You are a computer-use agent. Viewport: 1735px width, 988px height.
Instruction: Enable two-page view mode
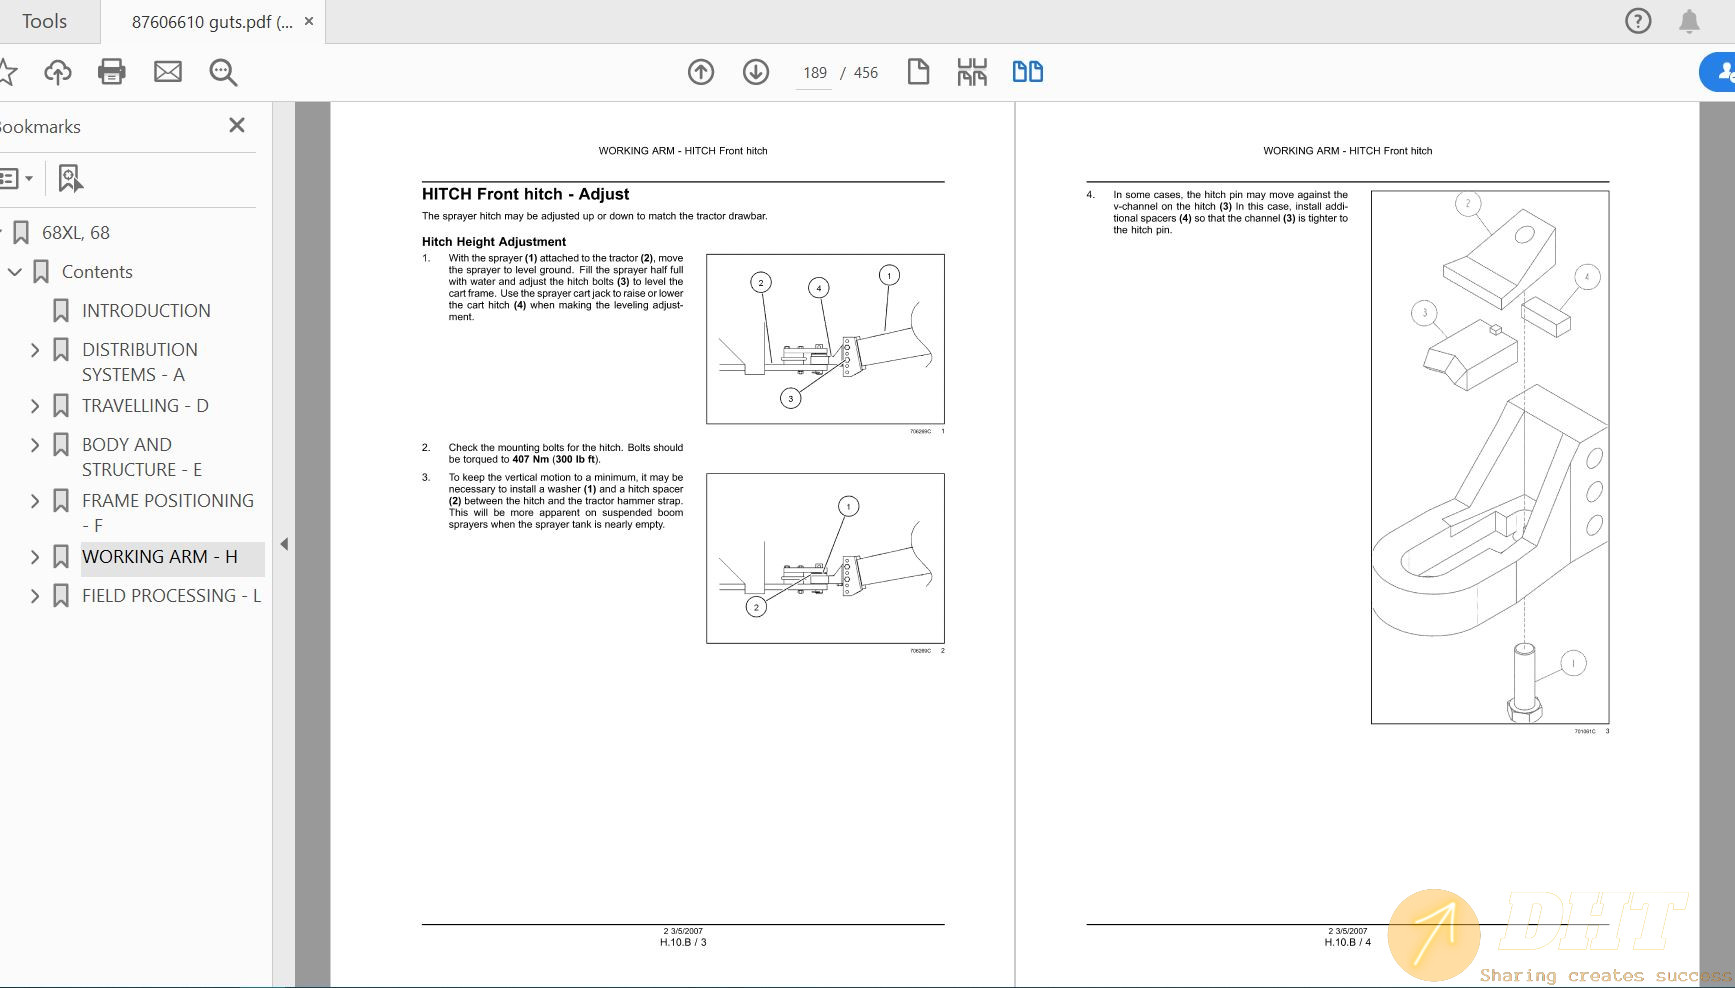click(x=1027, y=72)
